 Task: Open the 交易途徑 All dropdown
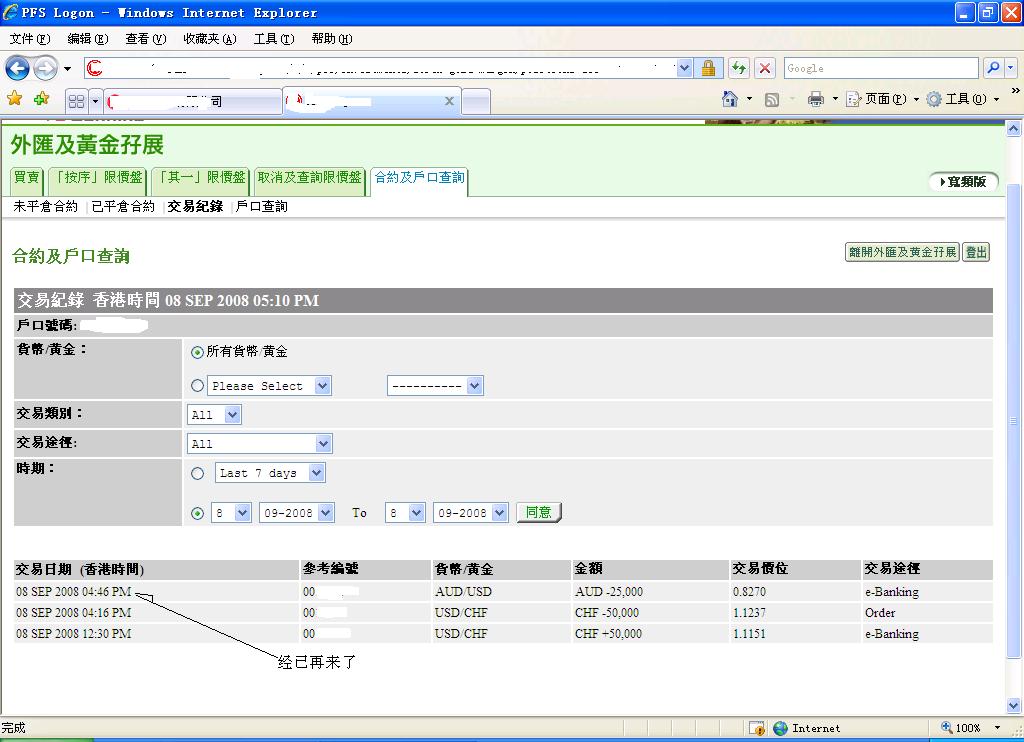(x=259, y=444)
